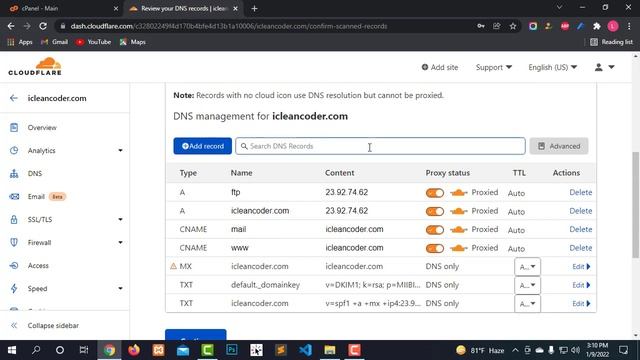Open the Firewall sidebar item
This screenshot has height=360, width=640.
pyautogui.click(x=39, y=242)
